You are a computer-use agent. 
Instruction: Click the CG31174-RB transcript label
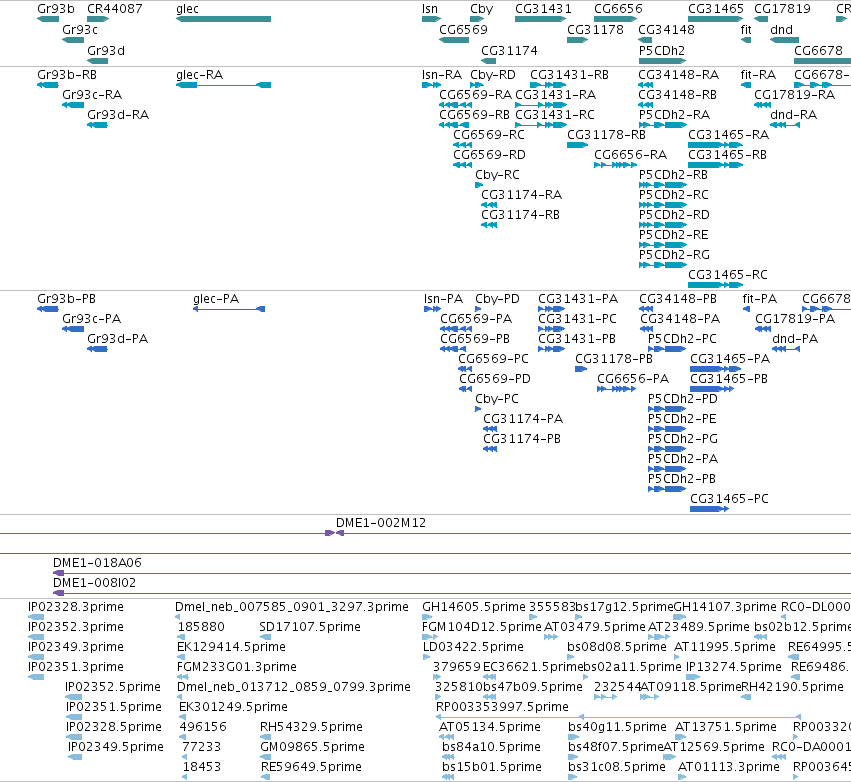[x=520, y=214]
